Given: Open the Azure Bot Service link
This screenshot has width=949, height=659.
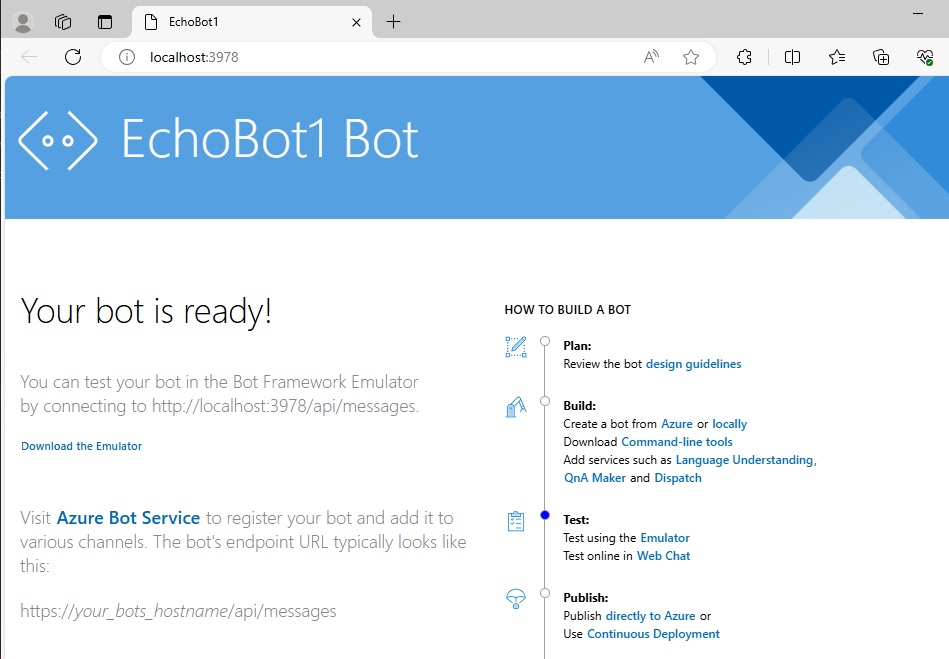Looking at the screenshot, I should click(x=128, y=518).
